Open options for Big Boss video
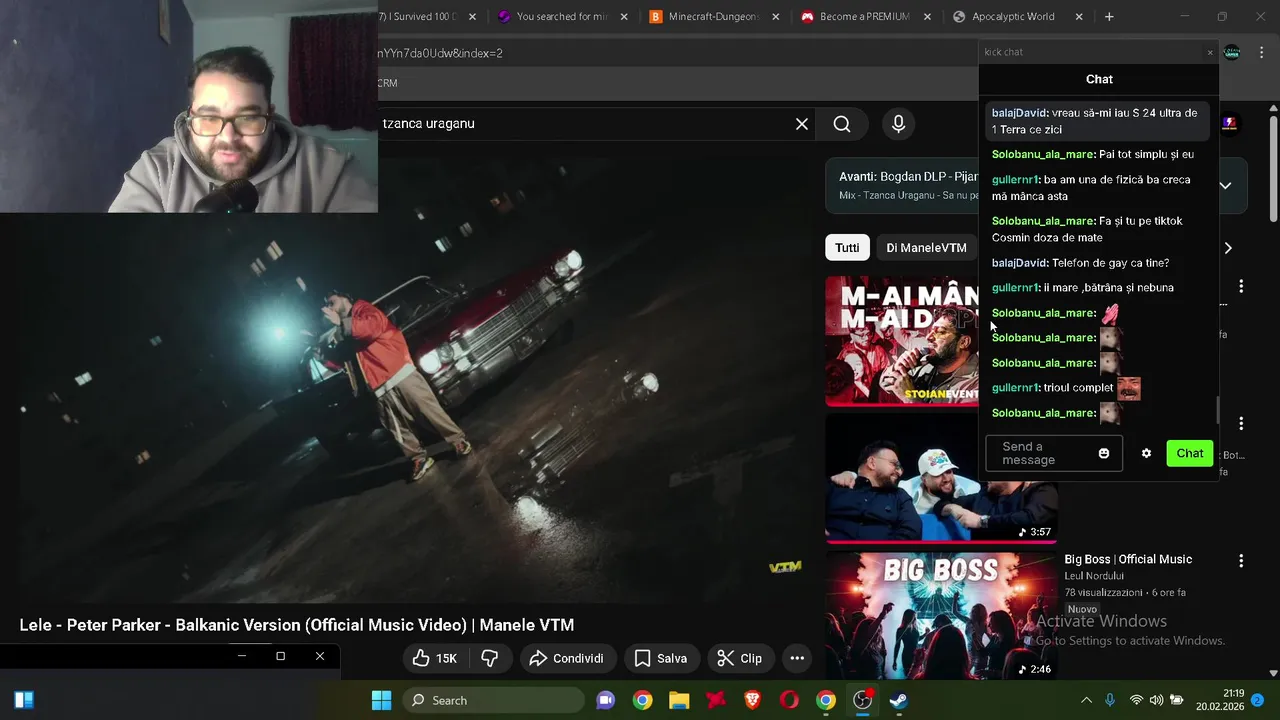 pos(1241,561)
